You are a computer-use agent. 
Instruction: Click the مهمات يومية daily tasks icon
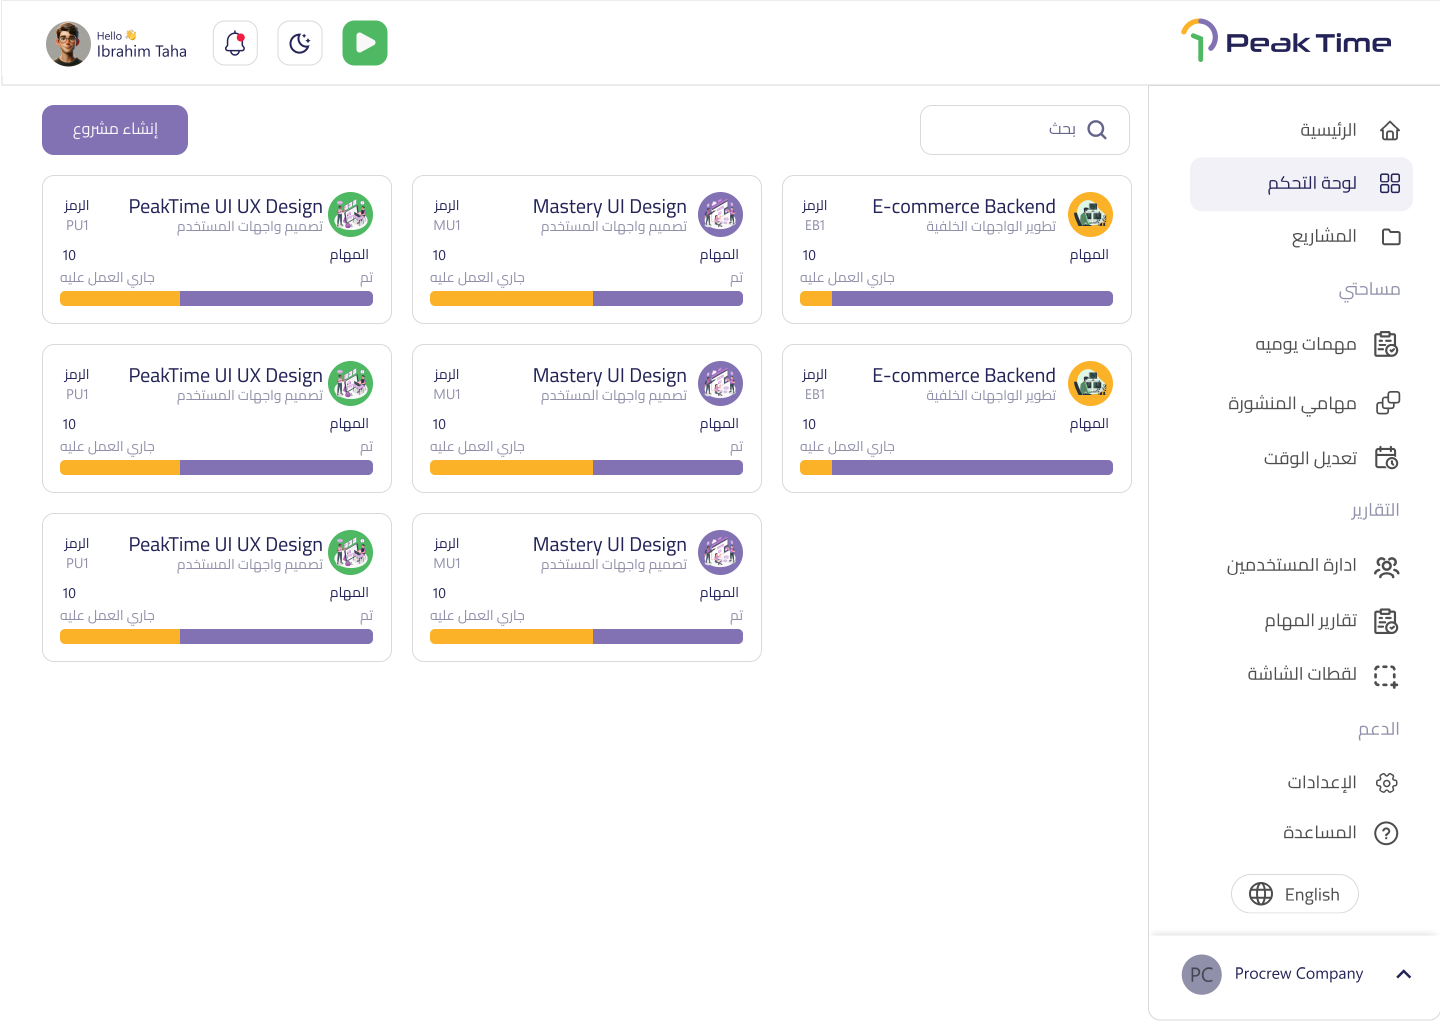coord(1386,345)
